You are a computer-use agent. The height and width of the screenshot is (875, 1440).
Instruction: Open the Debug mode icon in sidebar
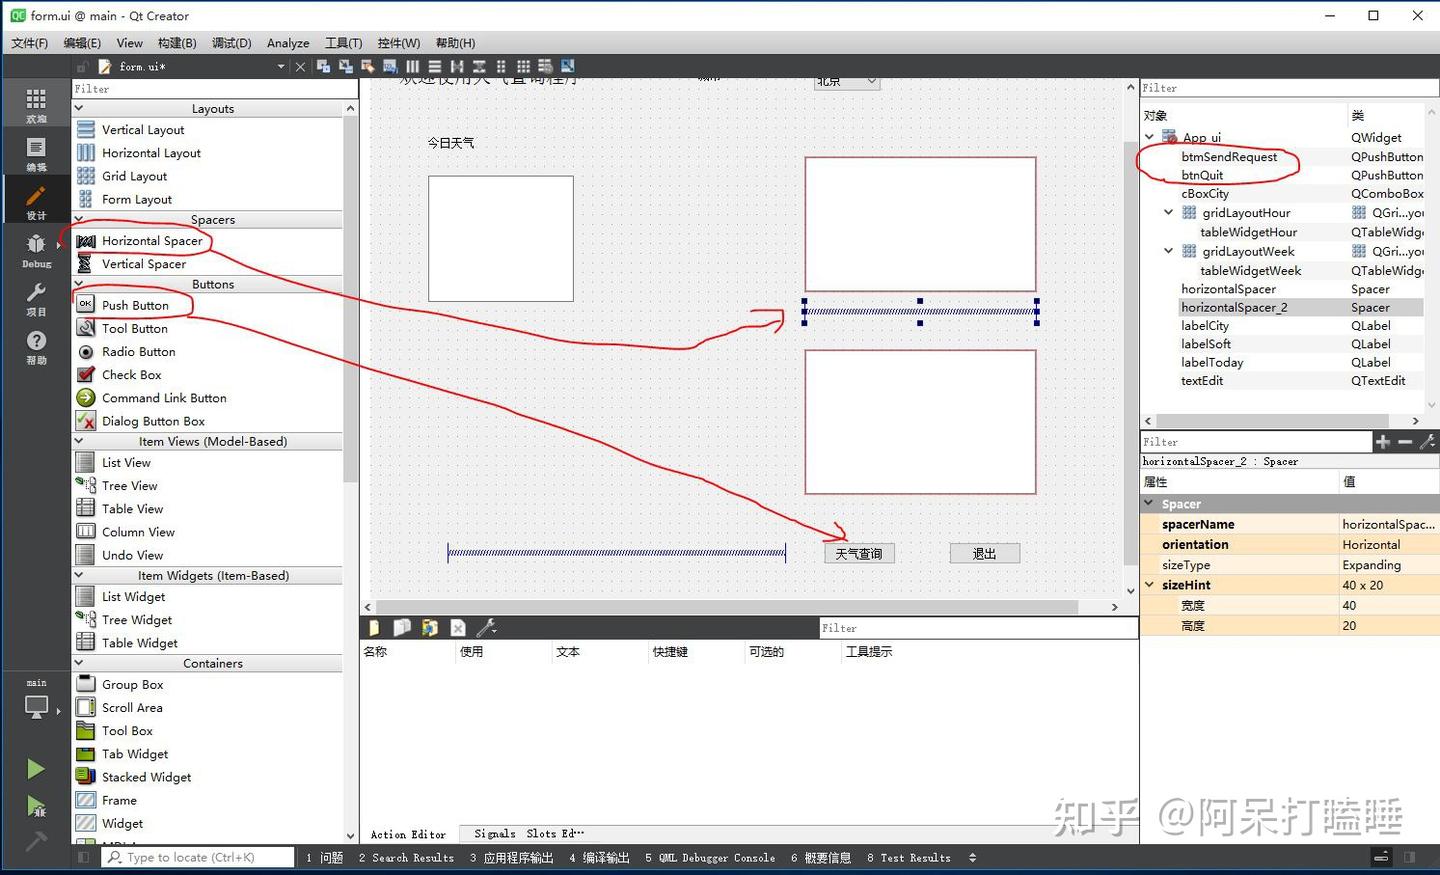click(x=36, y=248)
